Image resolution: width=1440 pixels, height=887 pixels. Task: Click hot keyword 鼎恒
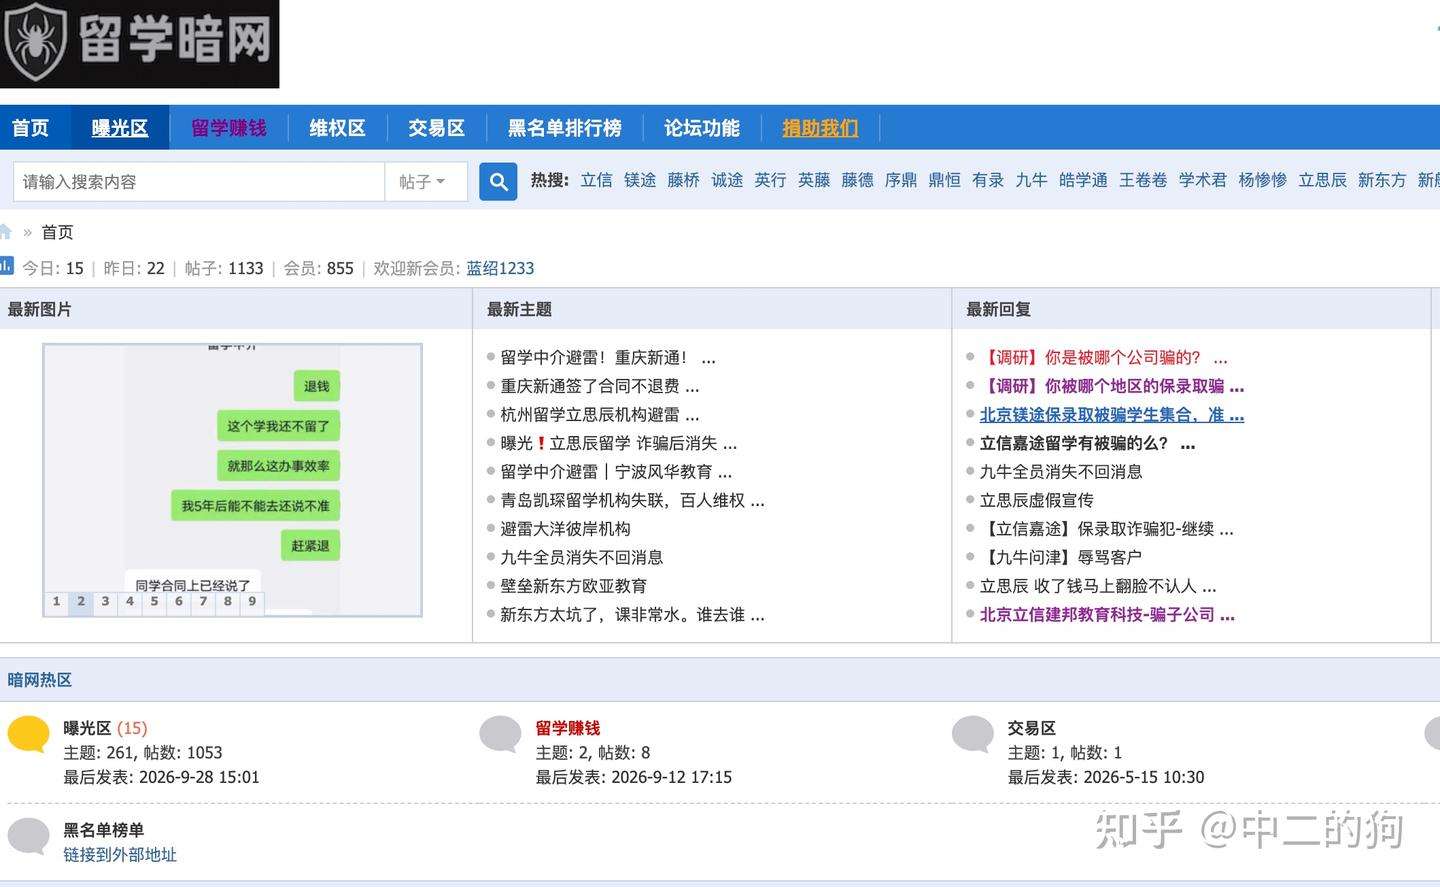pos(945,180)
